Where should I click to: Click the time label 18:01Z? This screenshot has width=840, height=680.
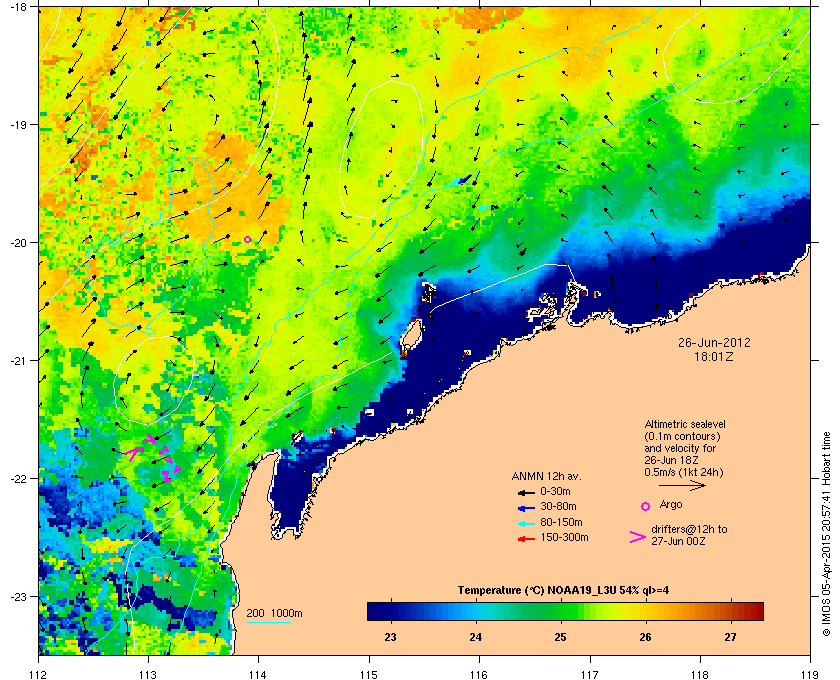(x=714, y=356)
